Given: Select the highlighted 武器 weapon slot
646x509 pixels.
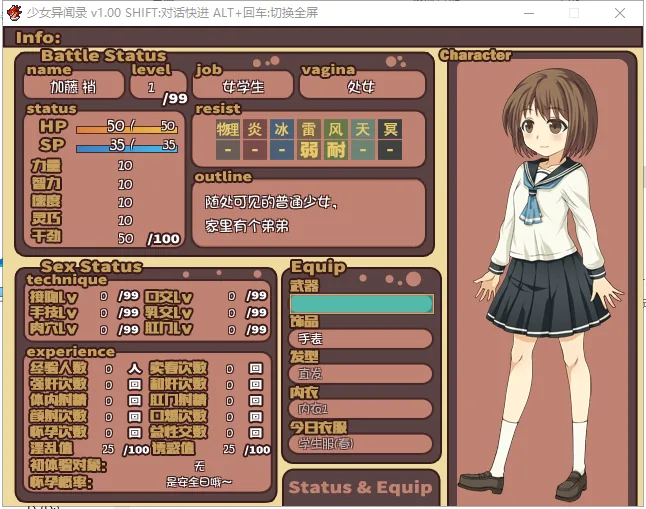Looking at the screenshot, I should point(361,304).
